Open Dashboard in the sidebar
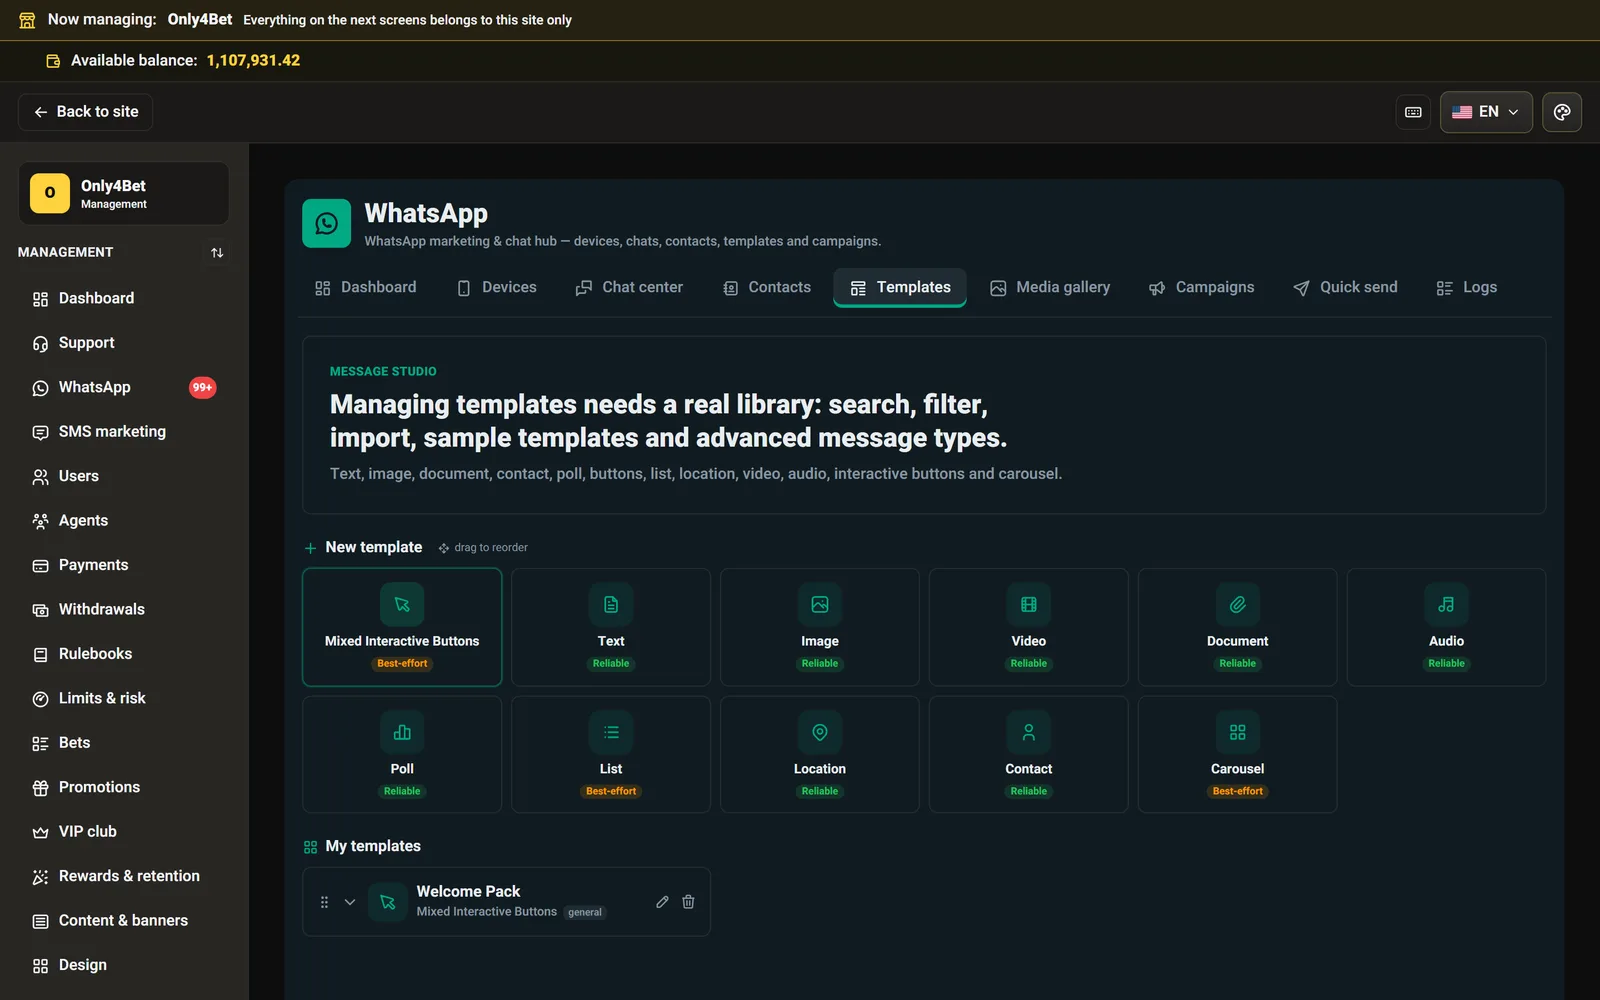The width and height of the screenshot is (1600, 1000). (x=124, y=298)
